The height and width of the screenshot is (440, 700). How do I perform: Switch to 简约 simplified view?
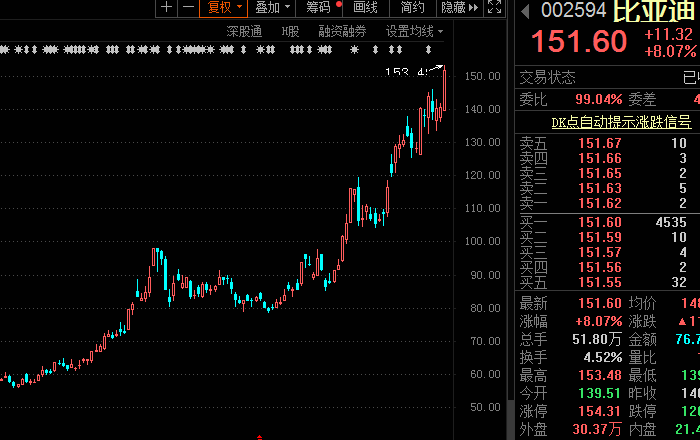413,7
